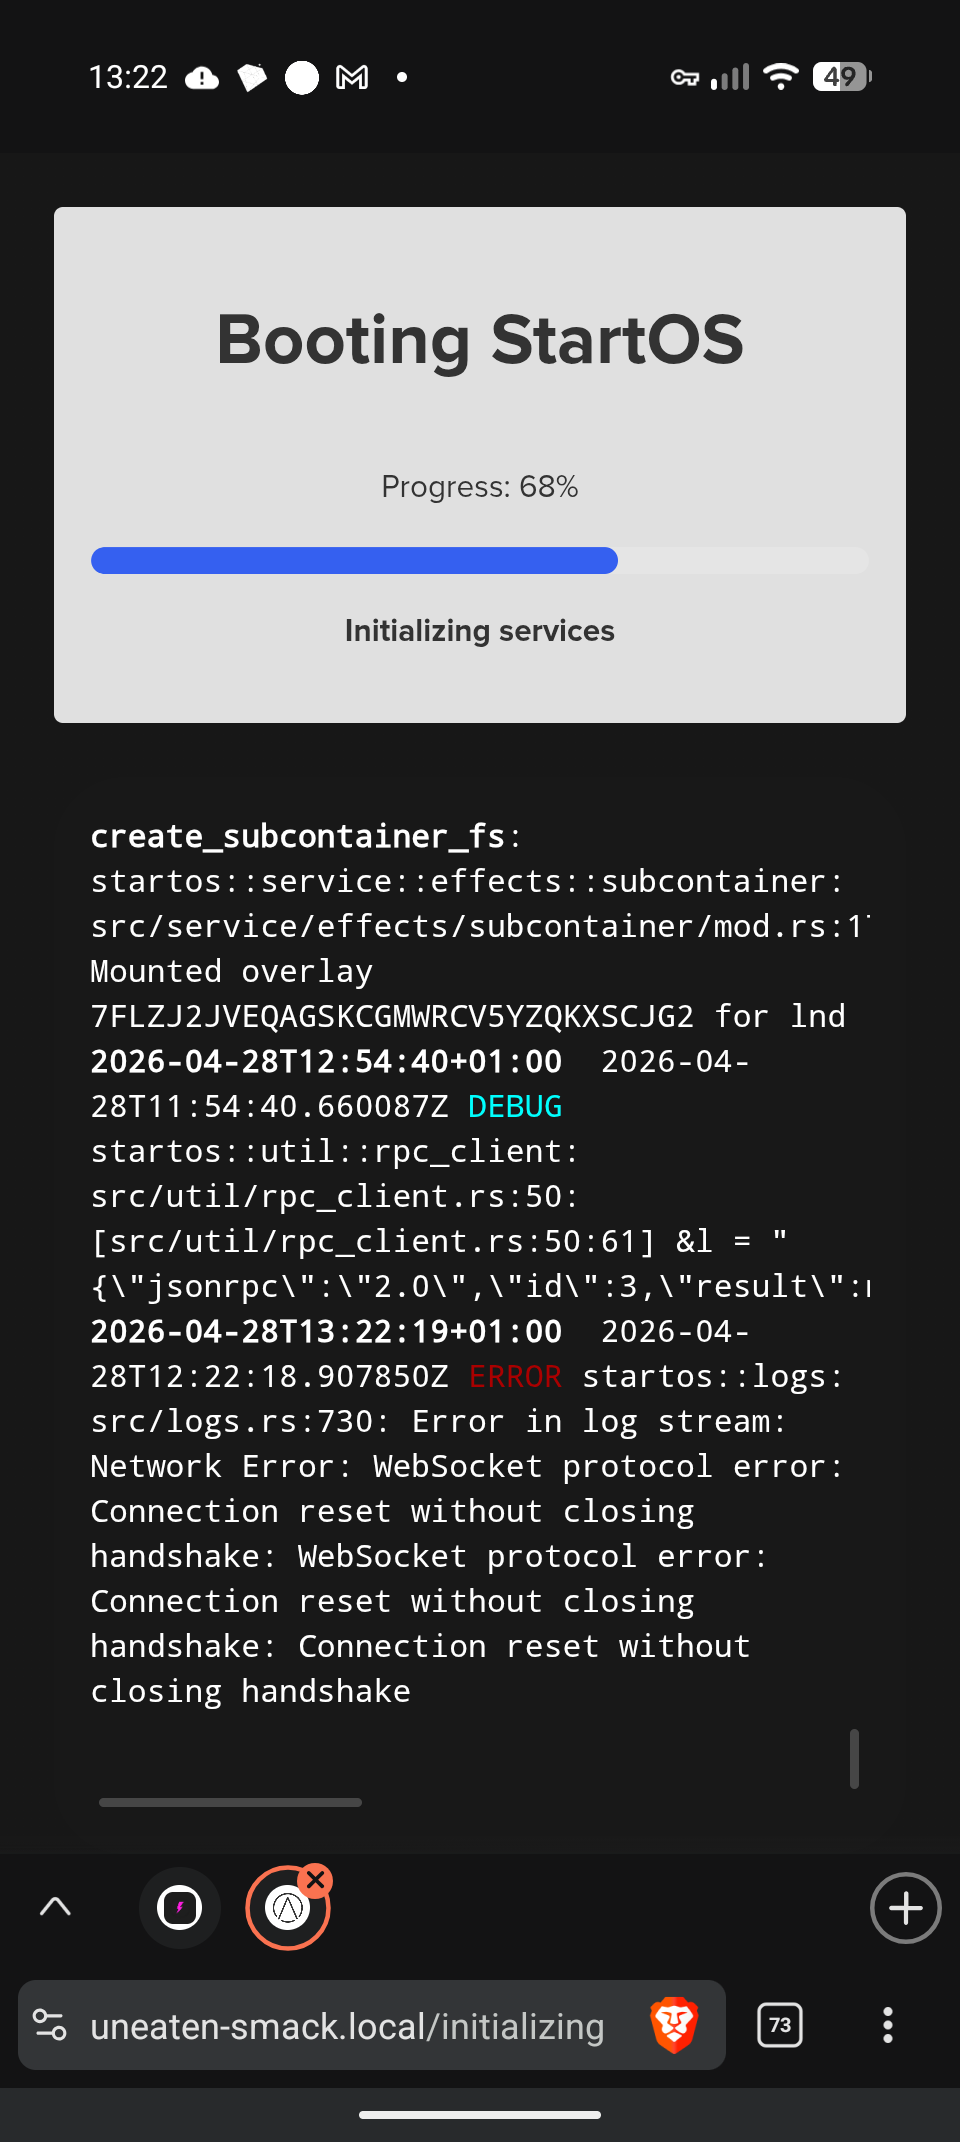The height and width of the screenshot is (2142, 960).
Task: Add a new tab with plus button
Action: point(905,1908)
